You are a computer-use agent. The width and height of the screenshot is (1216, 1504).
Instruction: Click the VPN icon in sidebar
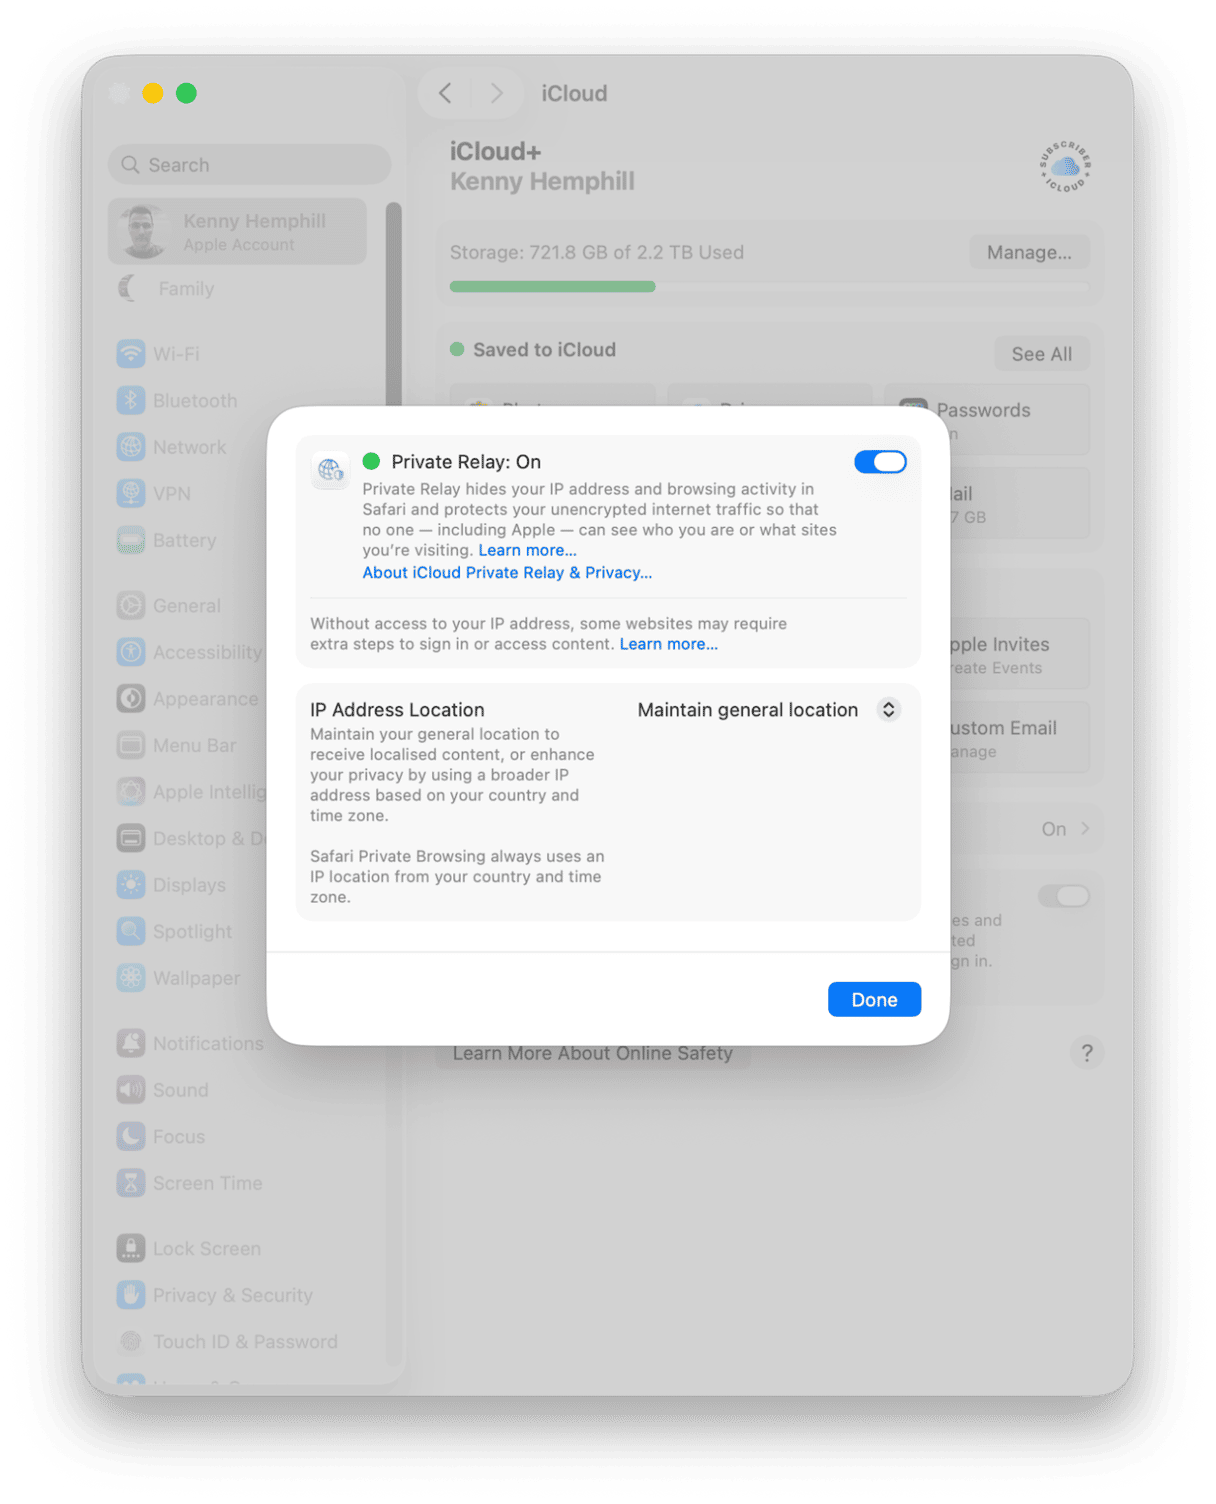click(x=131, y=493)
